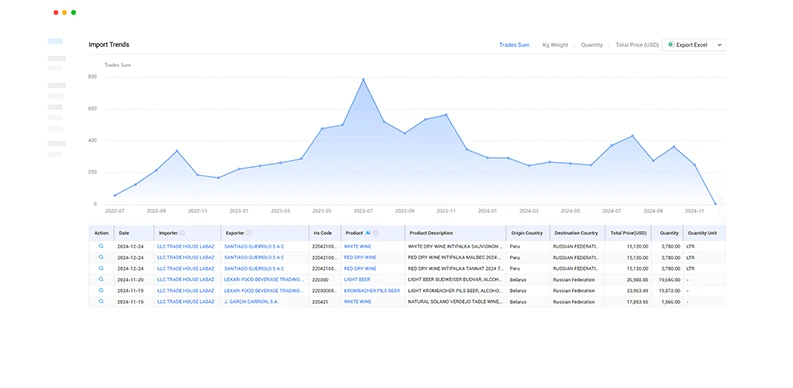Viewport: 793px width, 388px height.
Task: Switch chart to Trades Sum tab
Action: [x=514, y=45]
